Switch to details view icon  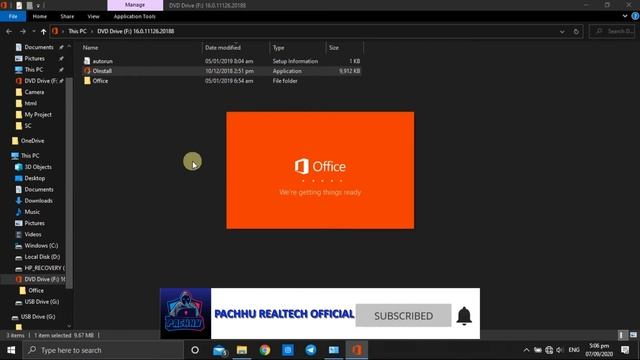622,335
